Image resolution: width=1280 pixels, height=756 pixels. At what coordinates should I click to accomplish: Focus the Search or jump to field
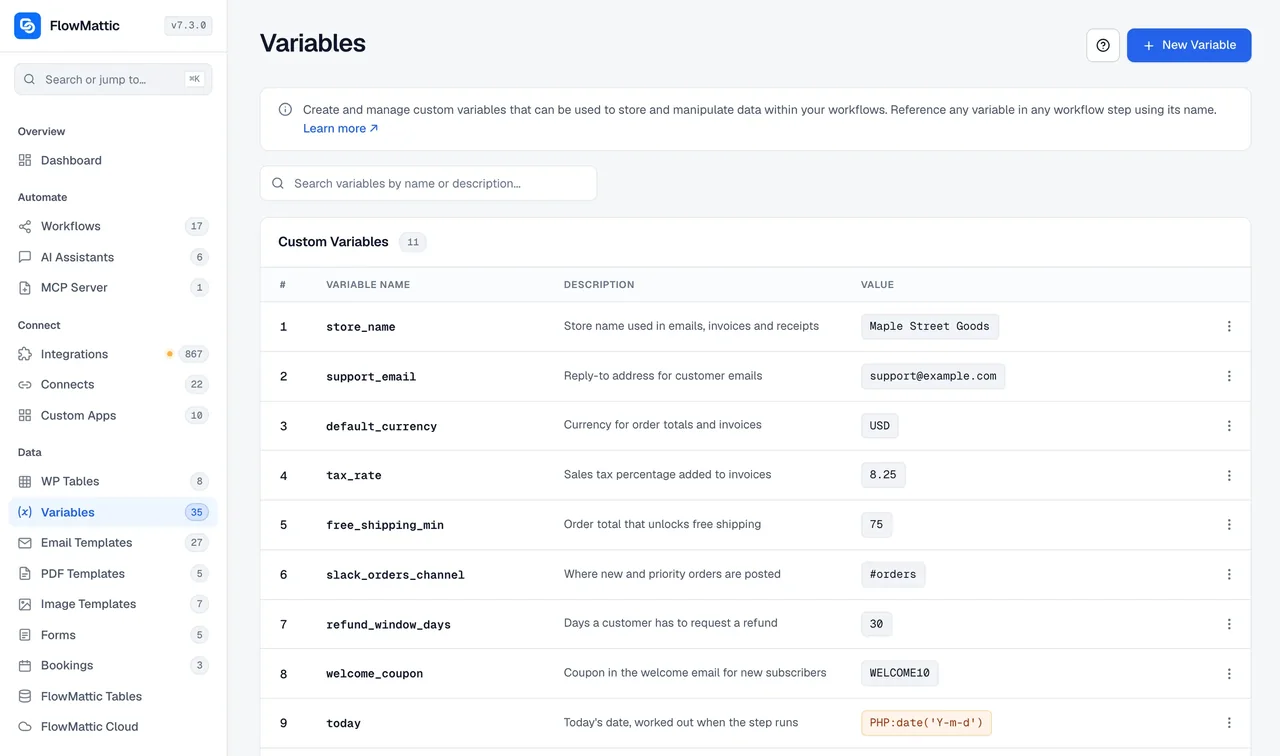[113, 79]
